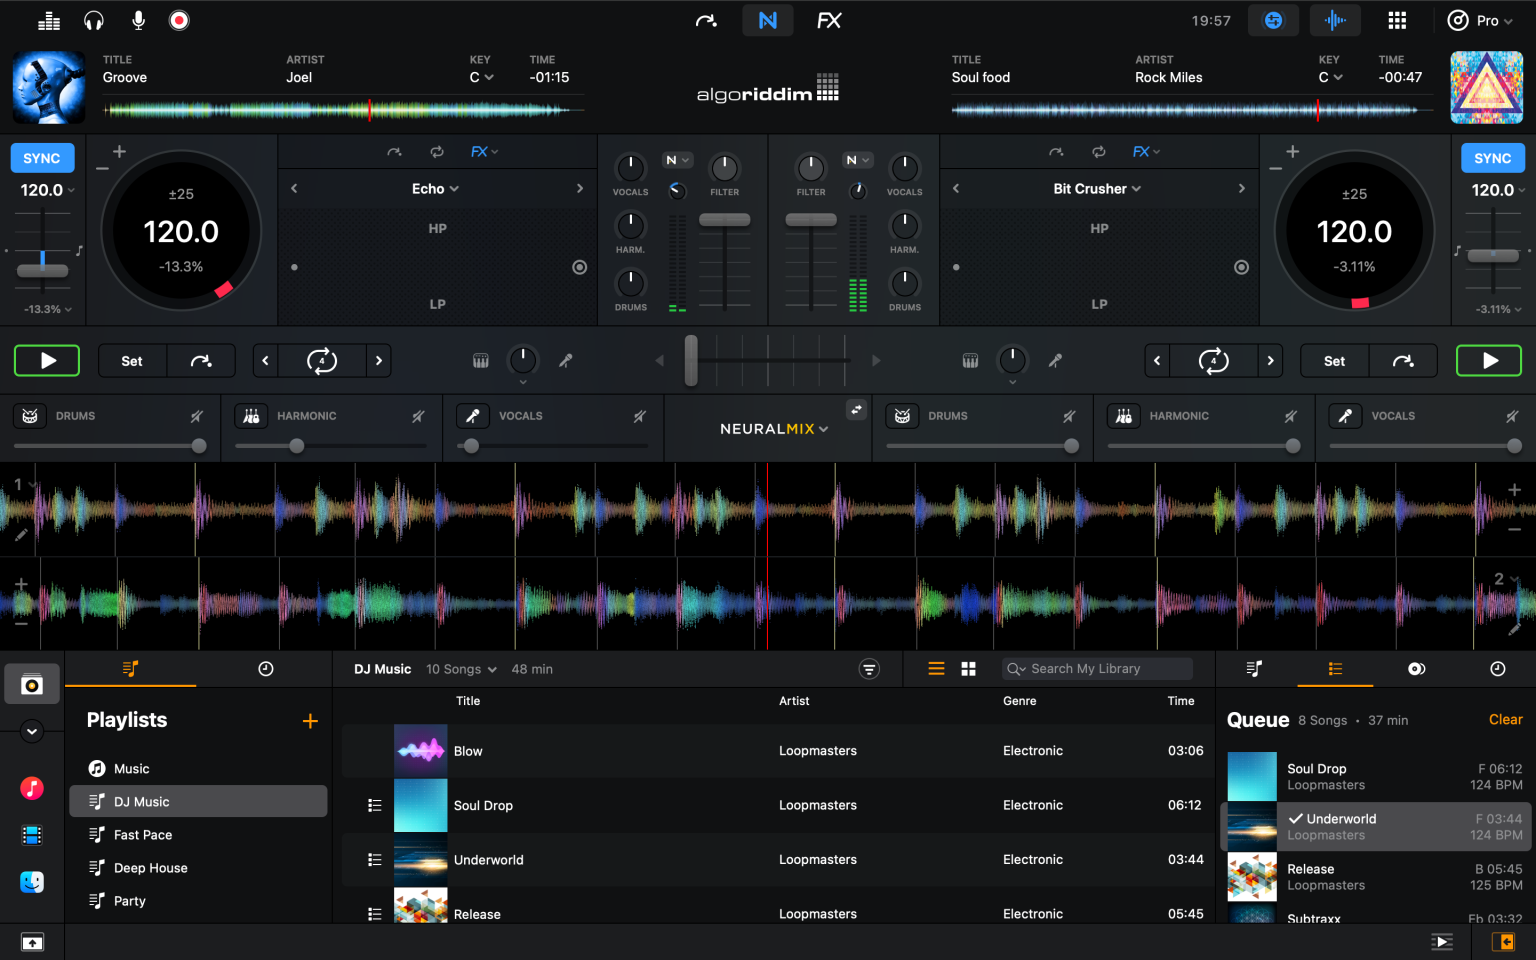1536x960 pixels.
Task: Click the library filter icon above the track list
Action: pos(869,668)
